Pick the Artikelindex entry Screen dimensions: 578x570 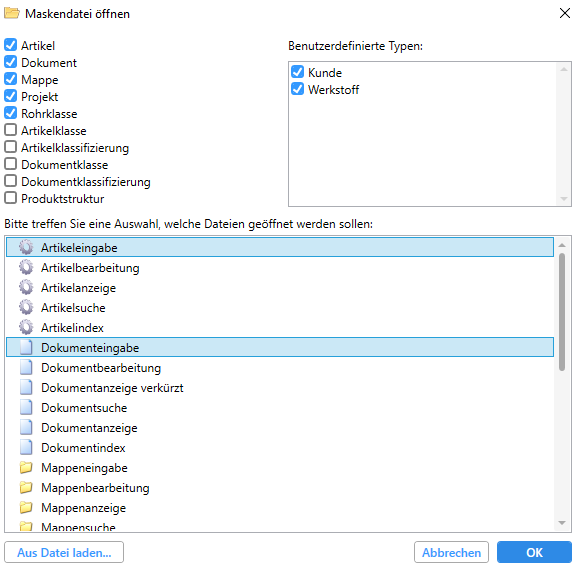[280, 327]
